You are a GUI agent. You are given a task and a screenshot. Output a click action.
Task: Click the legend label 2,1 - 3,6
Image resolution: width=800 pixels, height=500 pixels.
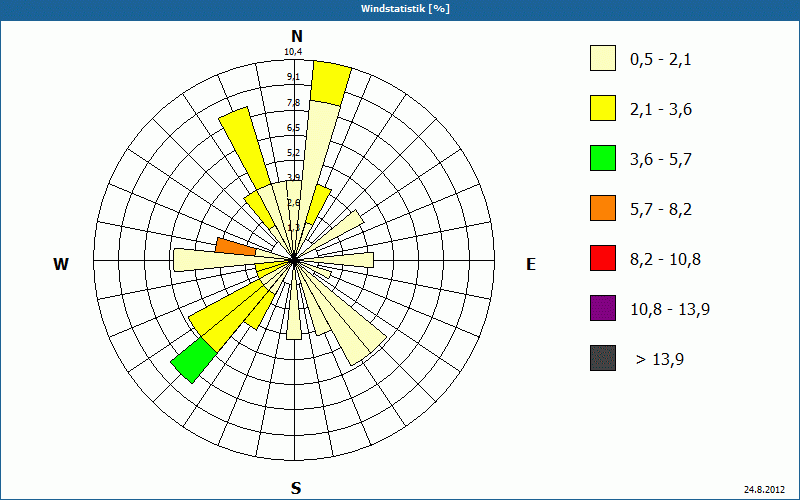[661, 110]
